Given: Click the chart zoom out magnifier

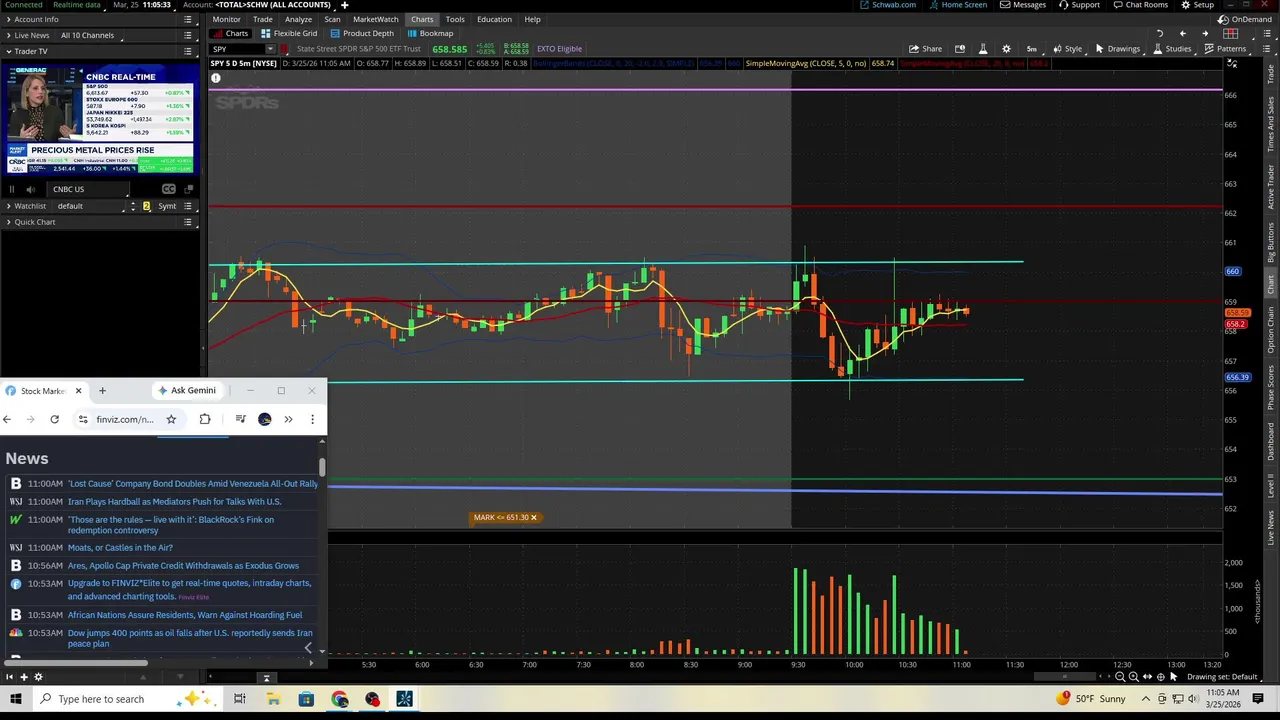Looking at the screenshot, I should [x=1120, y=677].
